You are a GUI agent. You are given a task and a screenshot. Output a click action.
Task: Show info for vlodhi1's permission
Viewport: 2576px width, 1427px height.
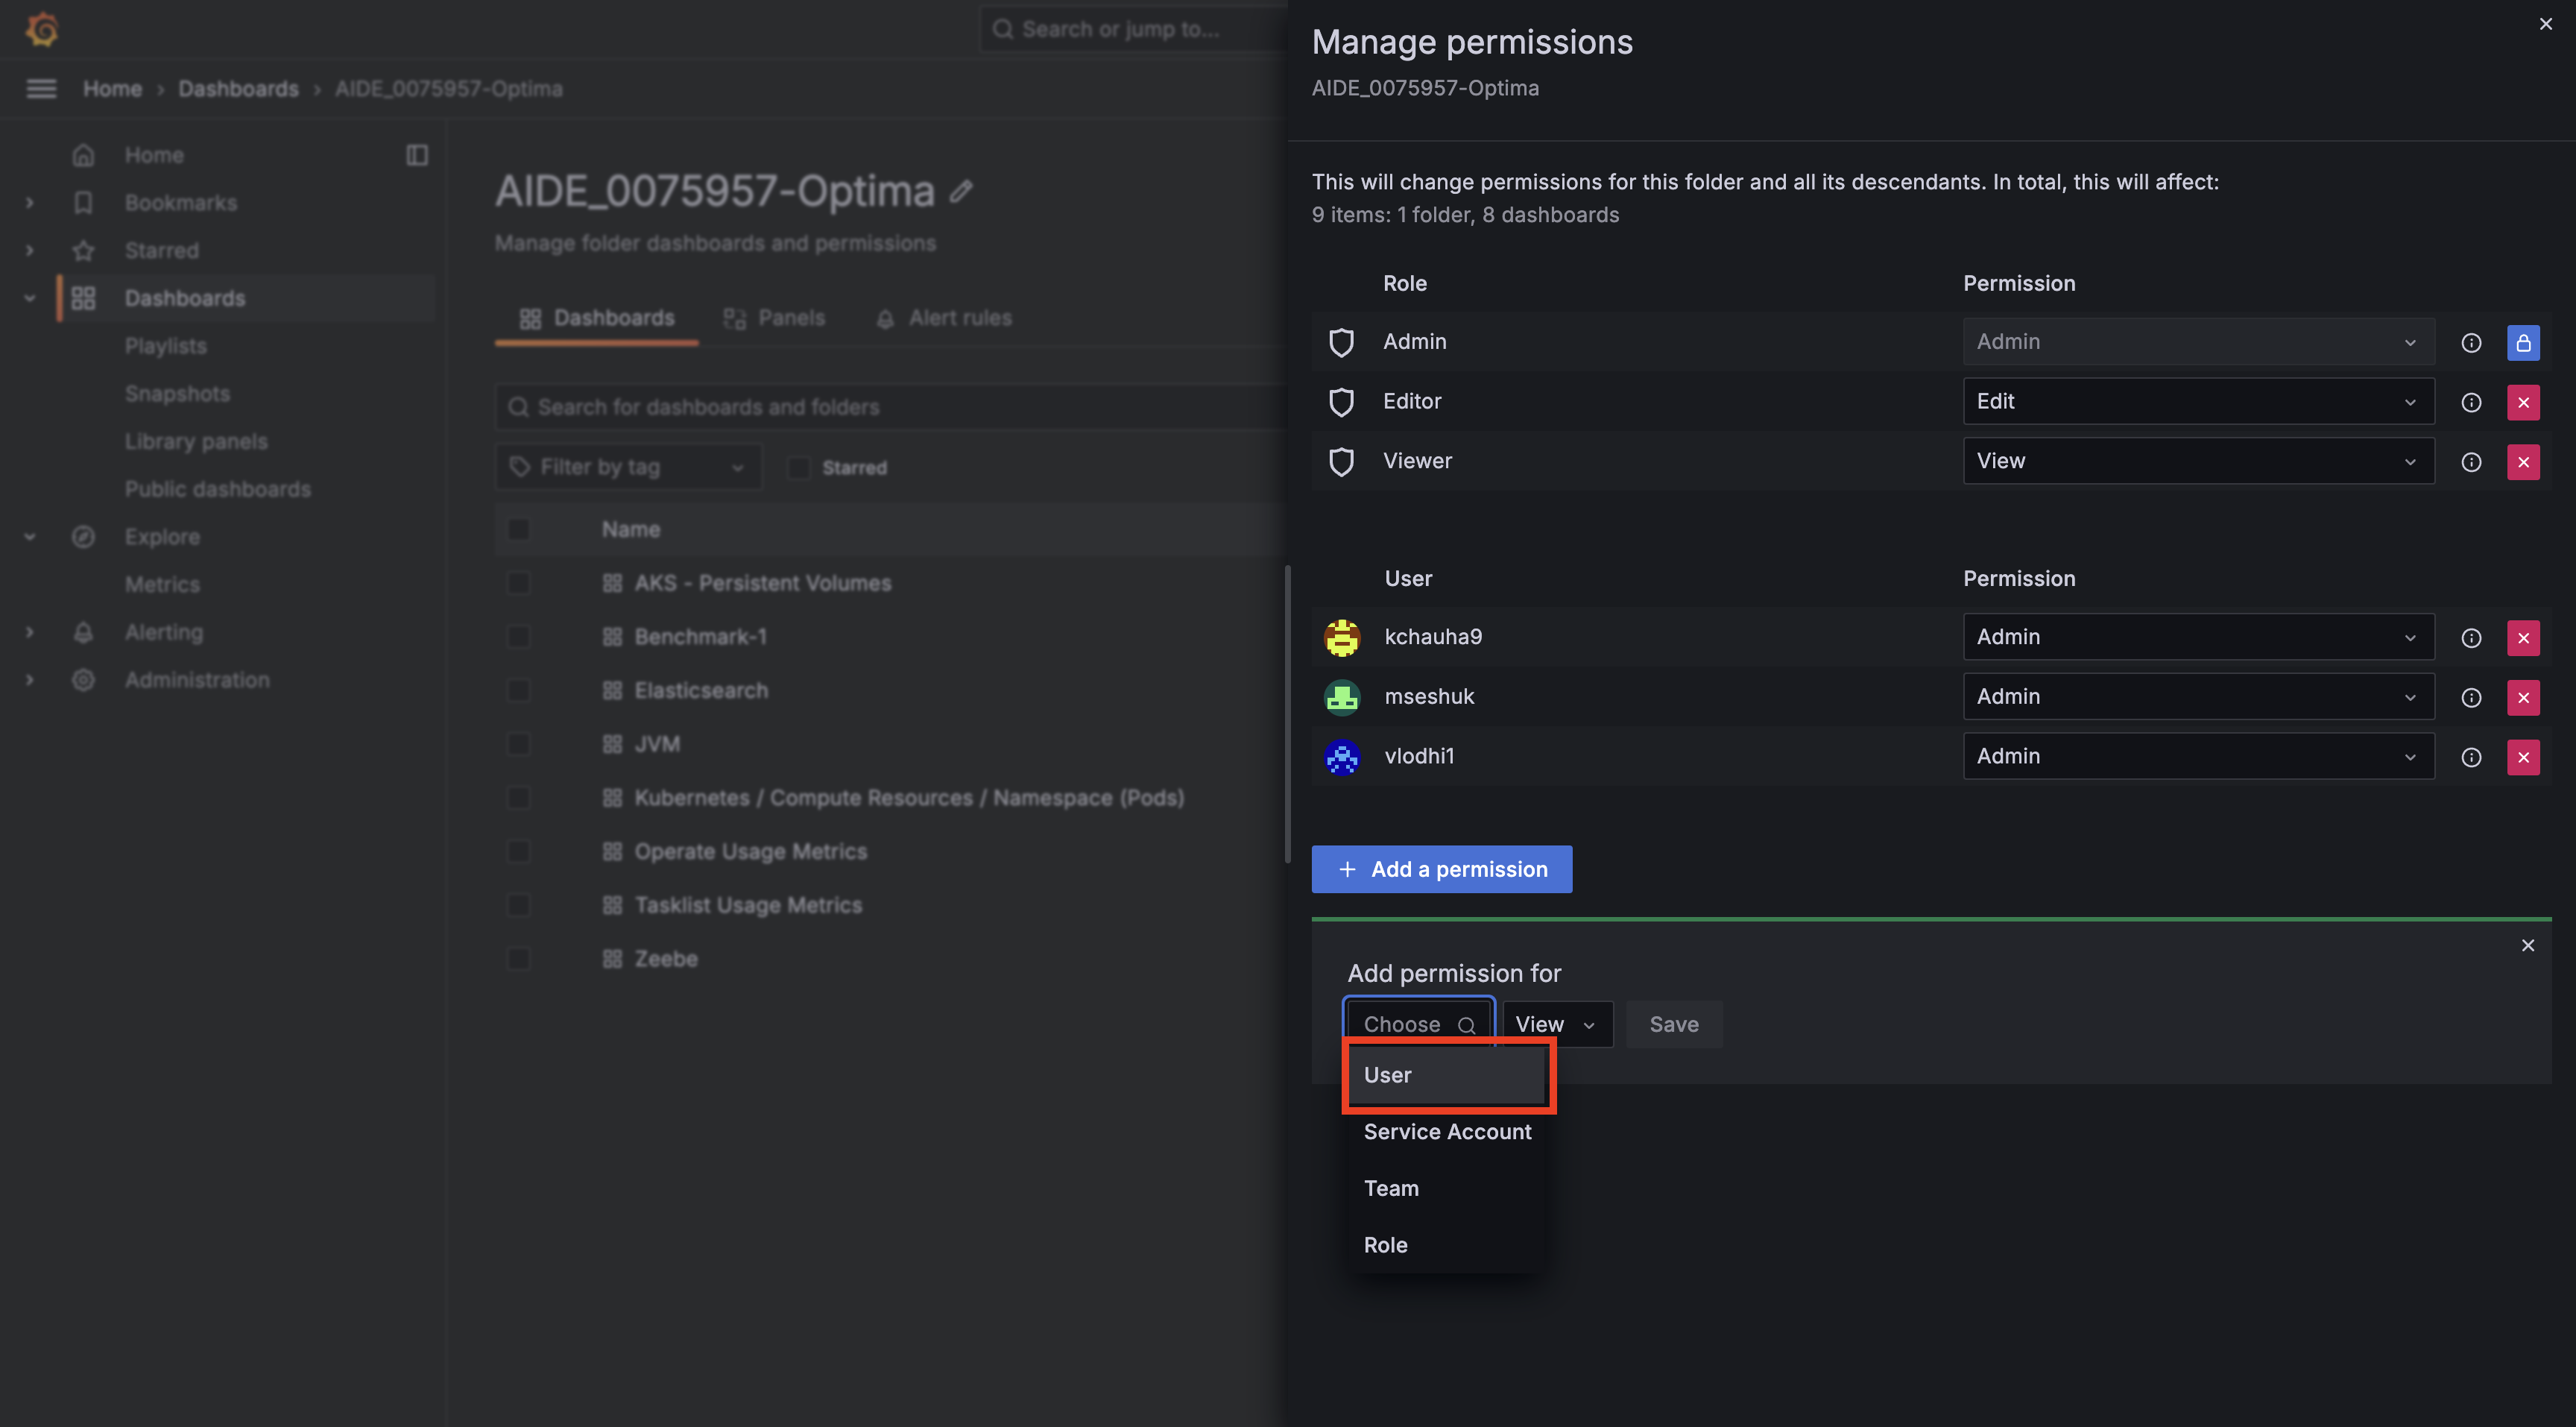coord(2471,757)
